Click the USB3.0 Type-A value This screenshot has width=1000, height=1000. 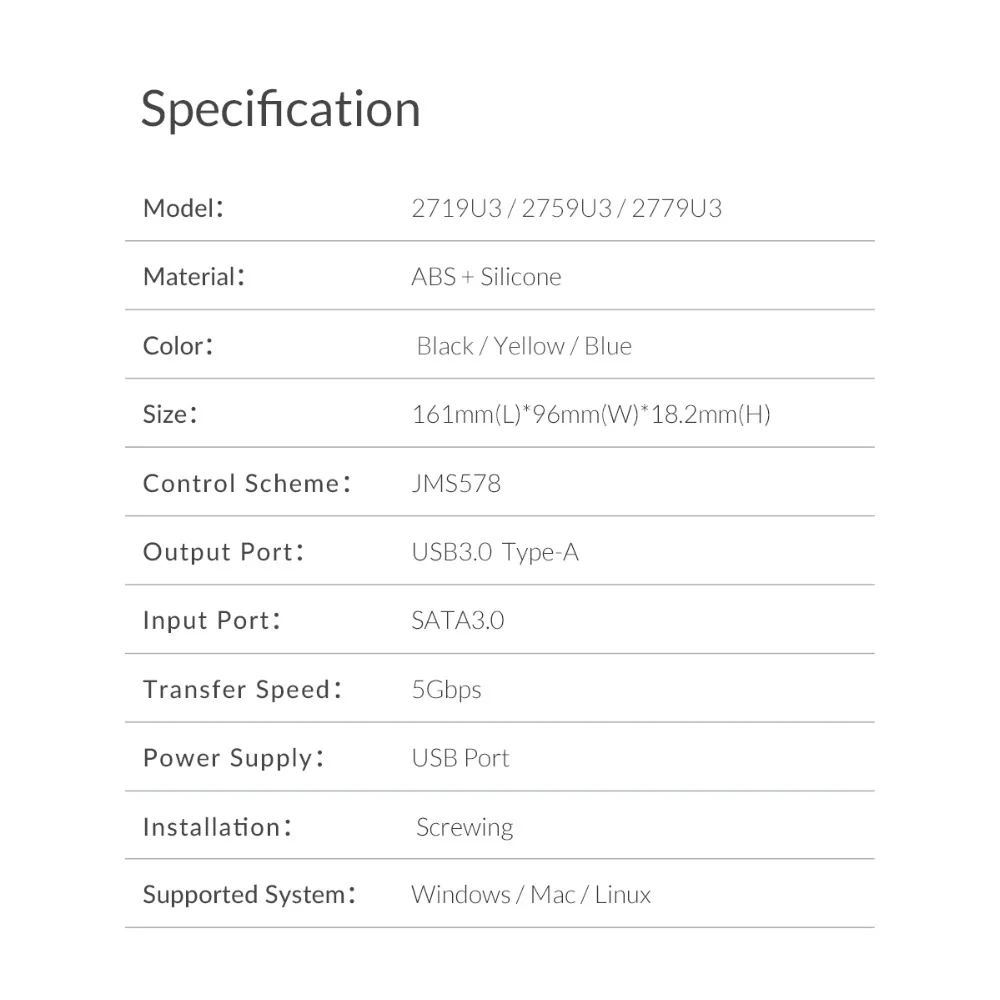coord(495,552)
